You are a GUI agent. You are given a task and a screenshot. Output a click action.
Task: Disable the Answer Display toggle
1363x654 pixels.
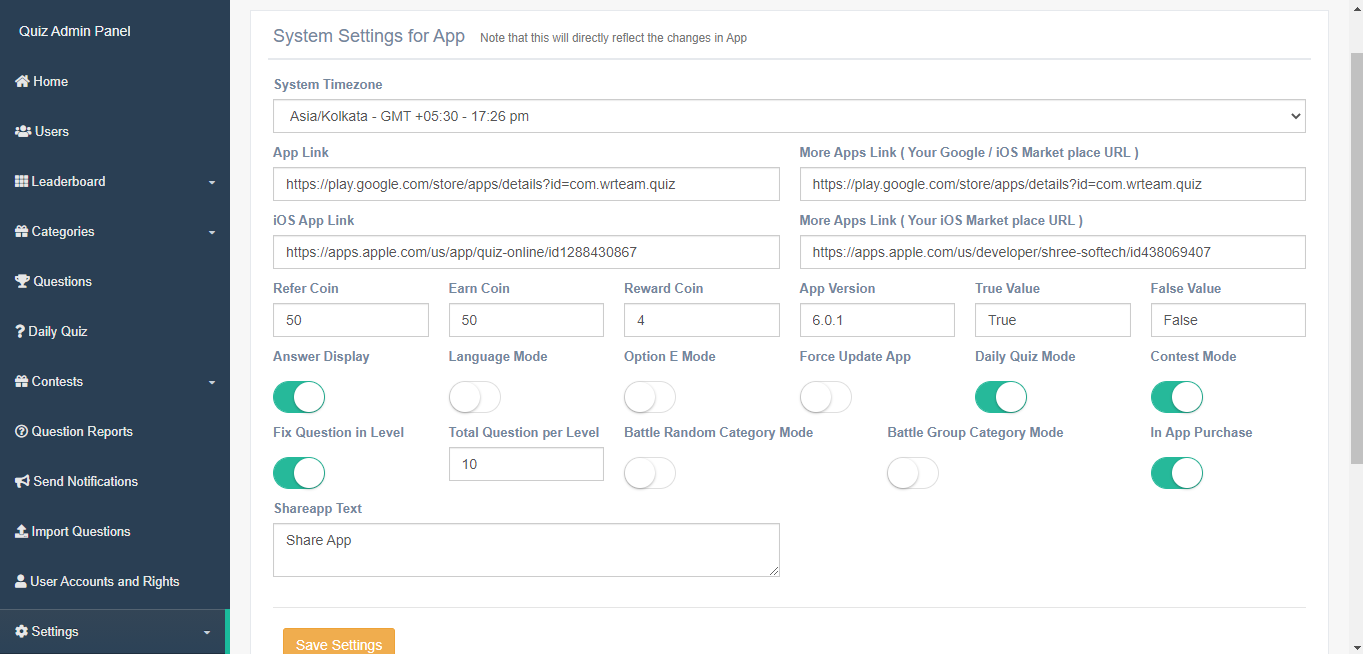[x=299, y=397]
